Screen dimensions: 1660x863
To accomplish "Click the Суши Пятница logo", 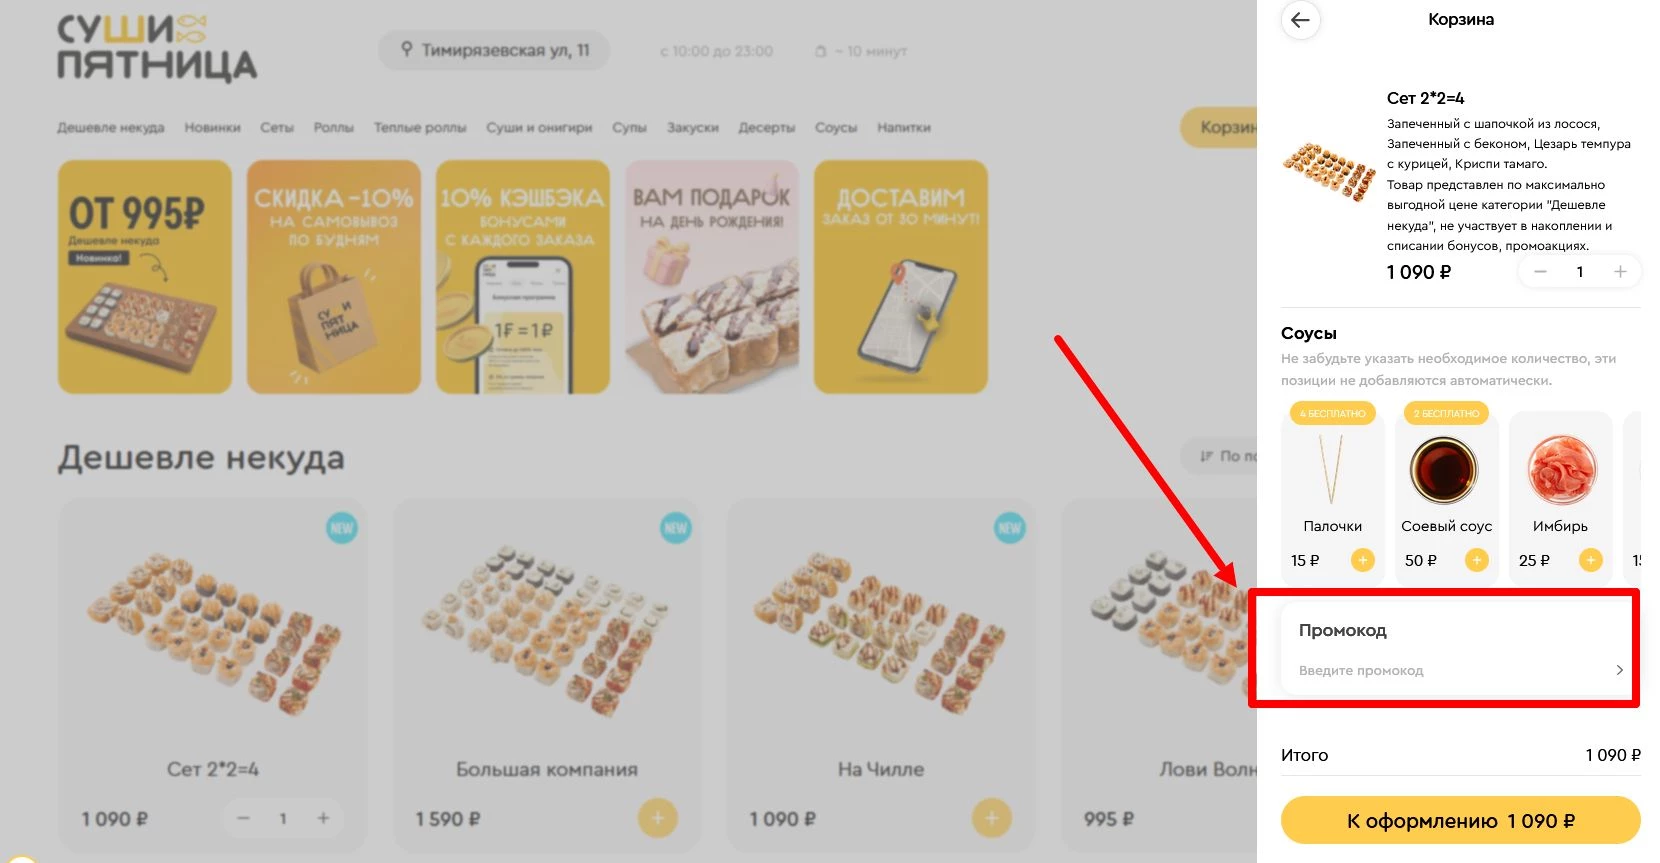I will (x=157, y=47).
